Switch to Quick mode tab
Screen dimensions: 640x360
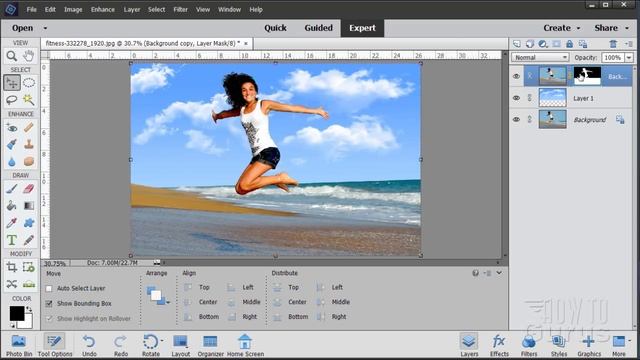pos(275,28)
